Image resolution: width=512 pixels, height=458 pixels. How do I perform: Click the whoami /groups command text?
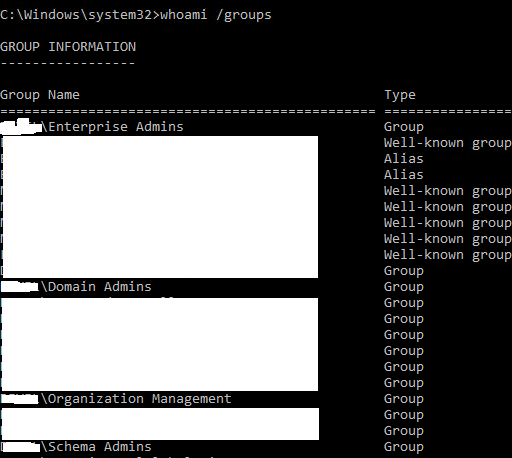tap(216, 15)
